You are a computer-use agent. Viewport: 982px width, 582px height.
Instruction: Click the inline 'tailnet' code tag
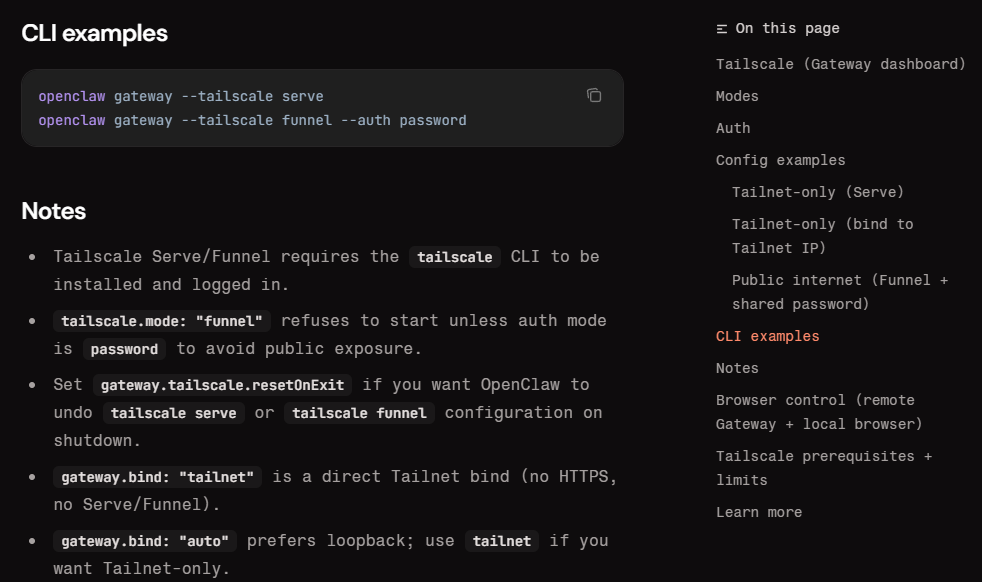[x=502, y=541]
